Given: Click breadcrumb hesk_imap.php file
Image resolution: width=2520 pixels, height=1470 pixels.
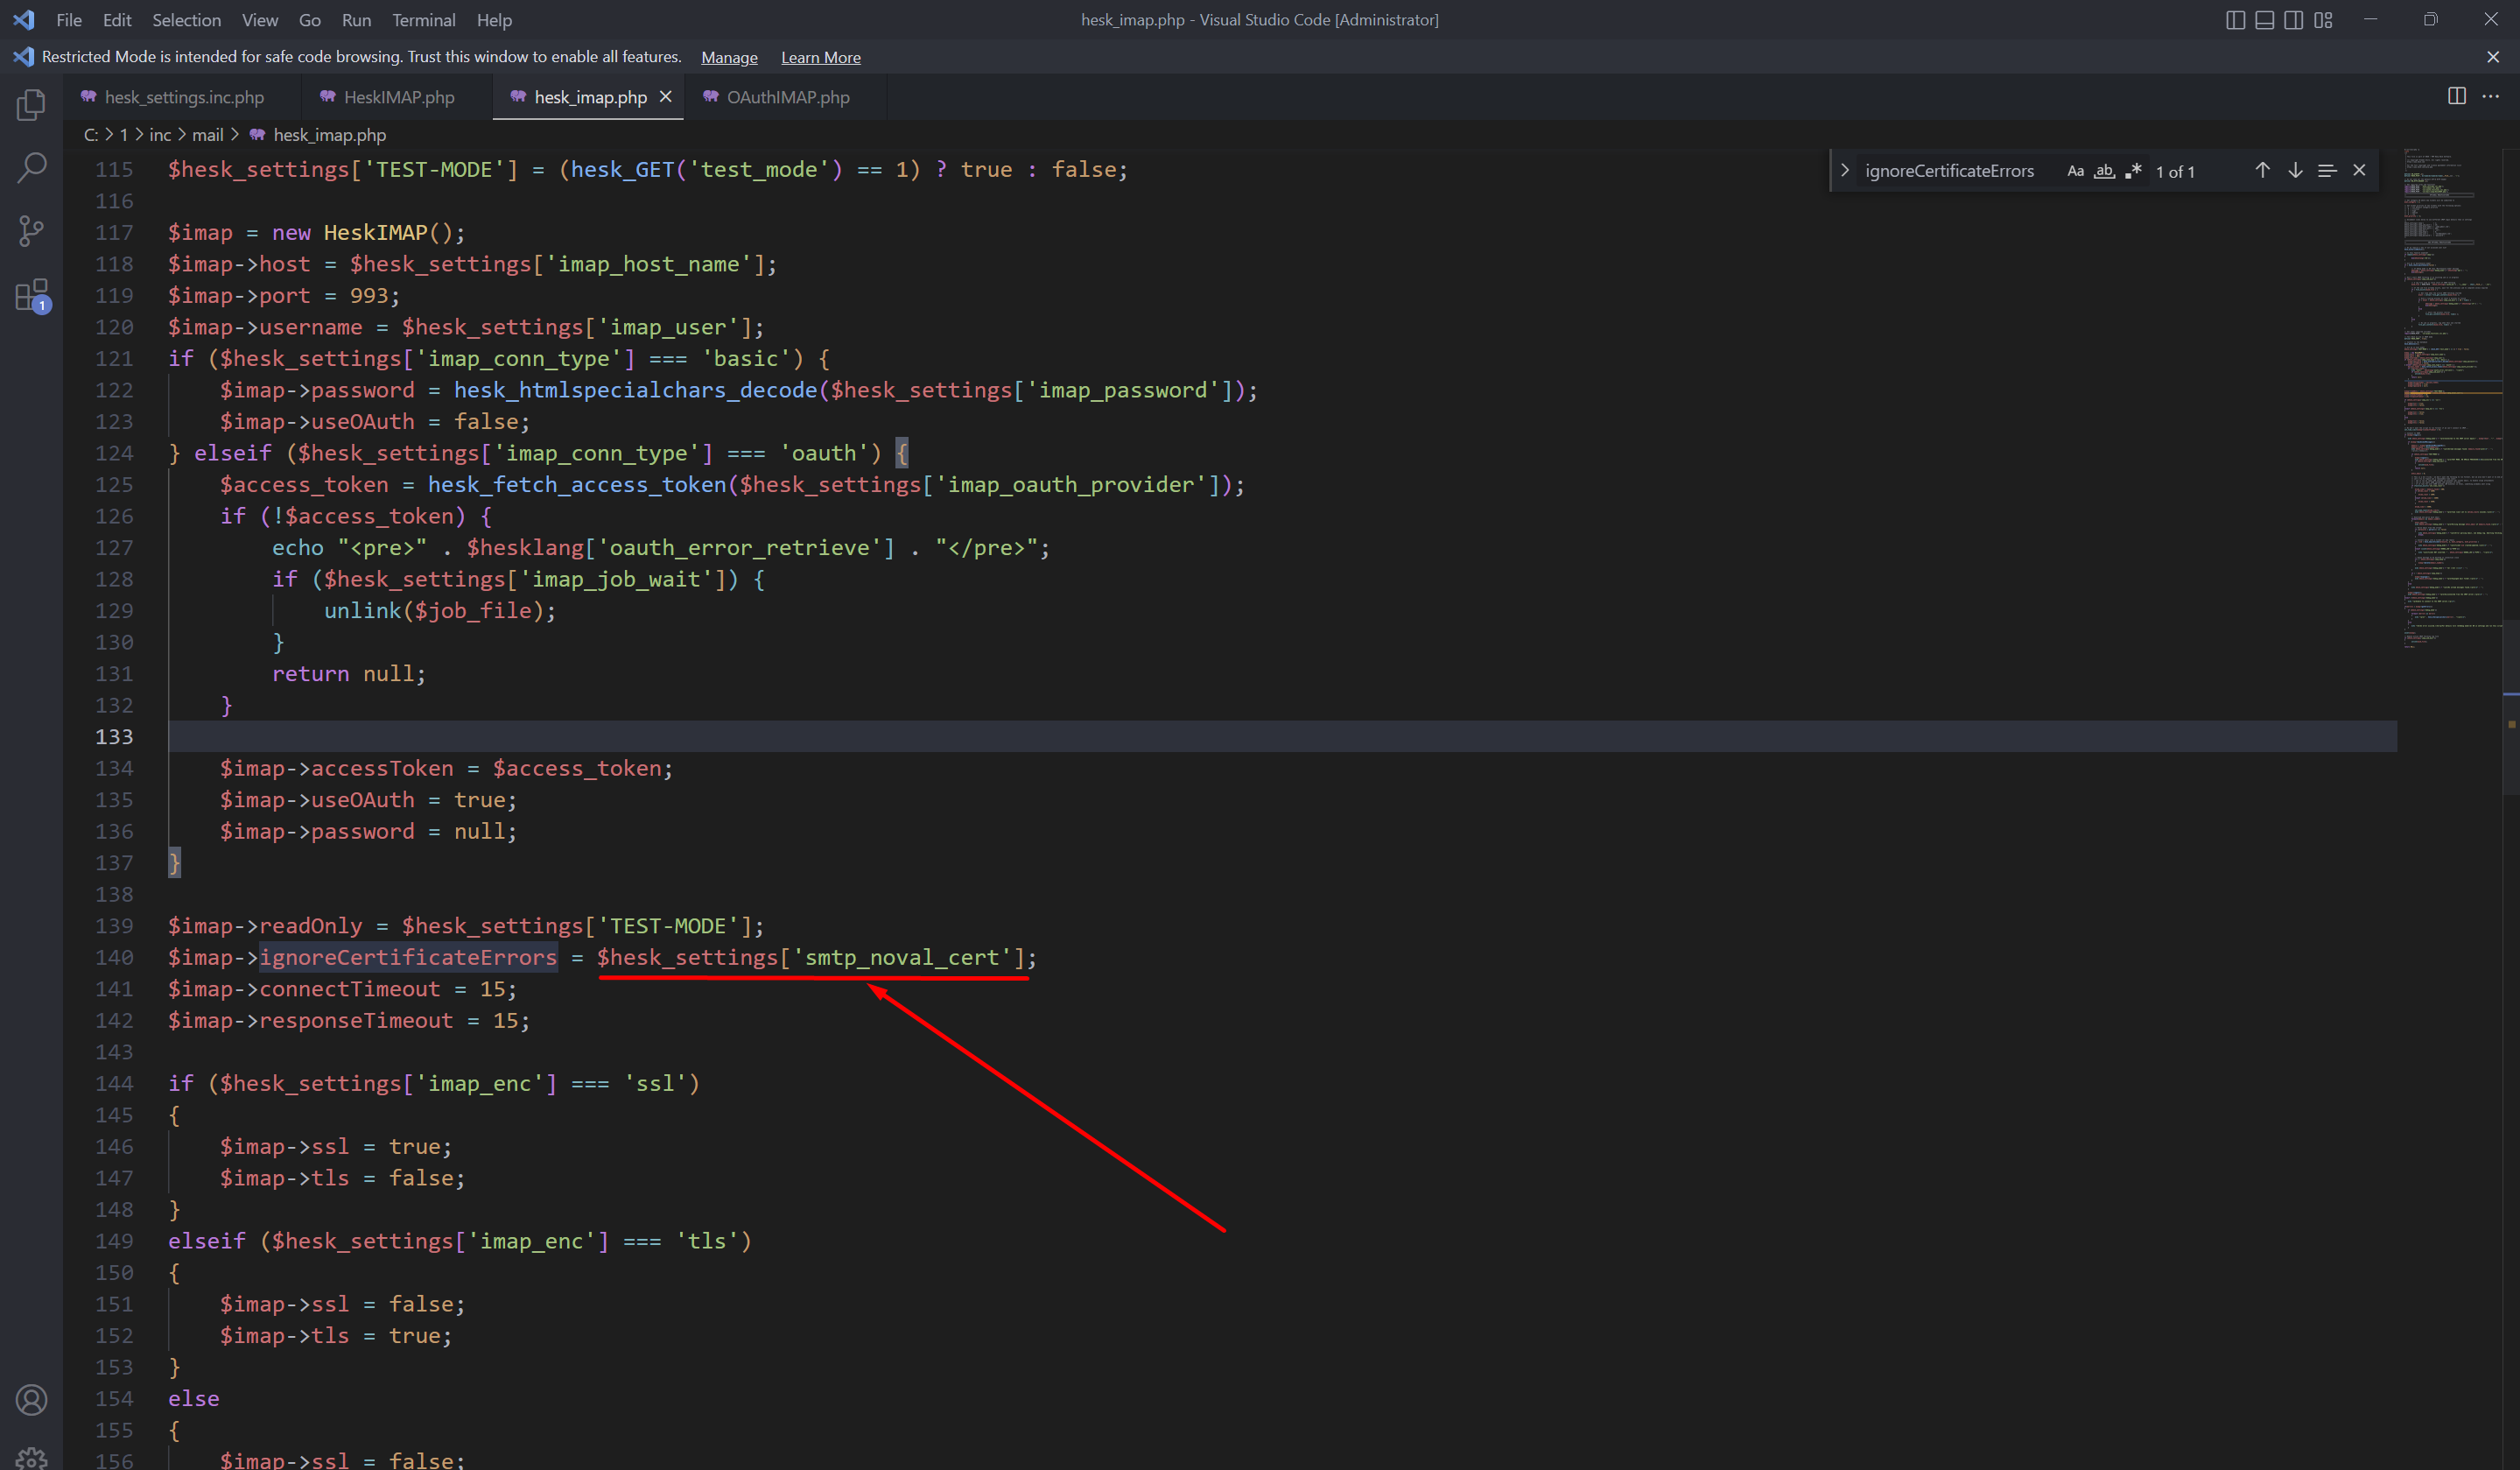Looking at the screenshot, I should tap(329, 135).
